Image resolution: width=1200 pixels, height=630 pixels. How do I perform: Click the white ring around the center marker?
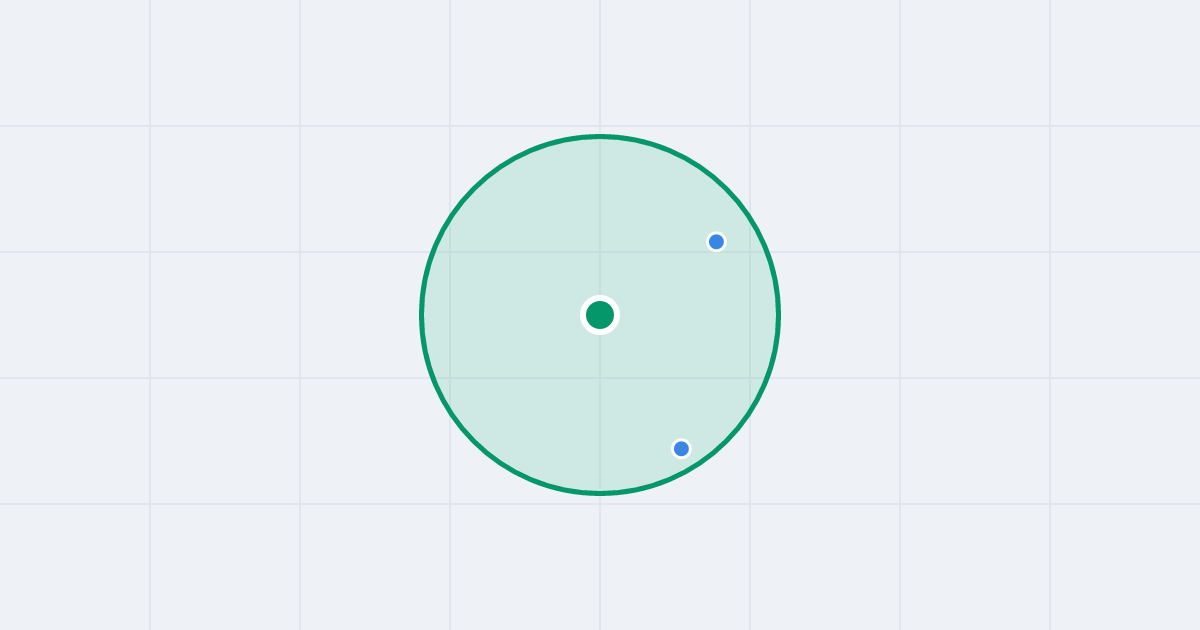pyautogui.click(x=600, y=298)
